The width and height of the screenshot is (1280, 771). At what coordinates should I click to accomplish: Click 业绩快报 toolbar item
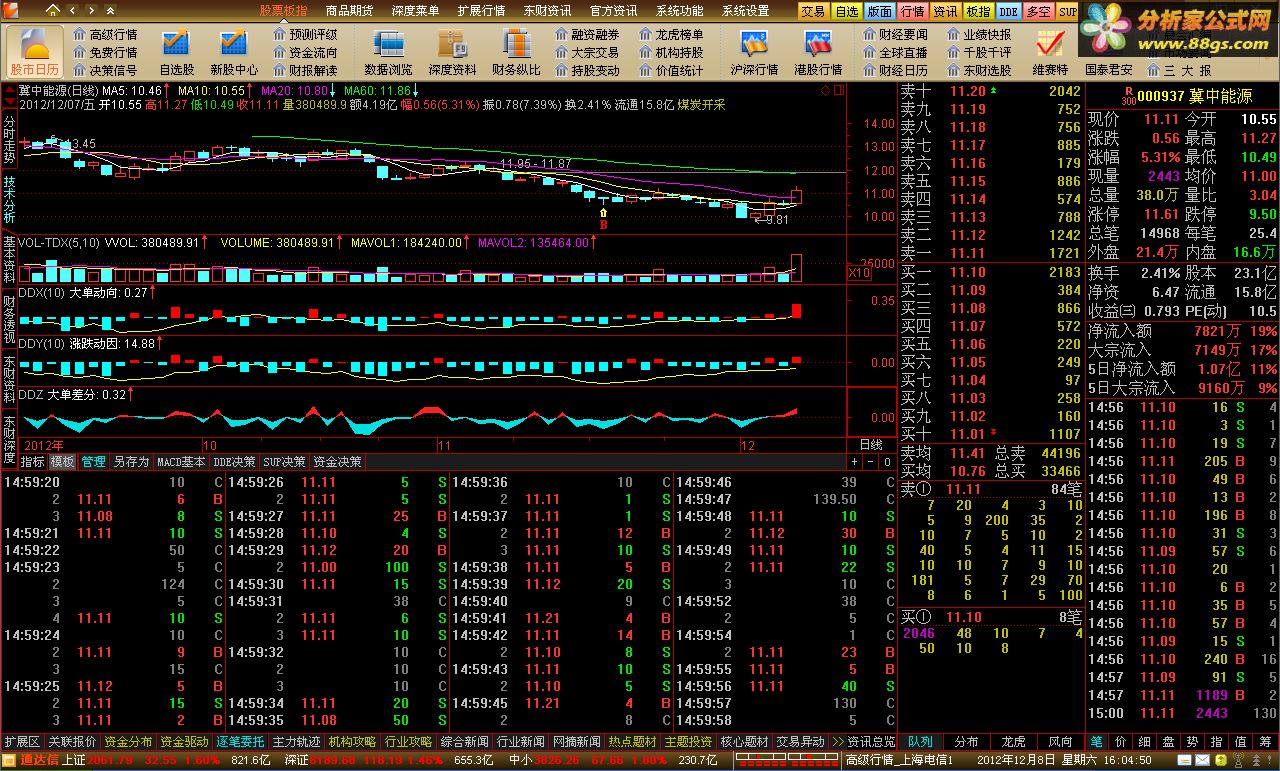[x=979, y=34]
